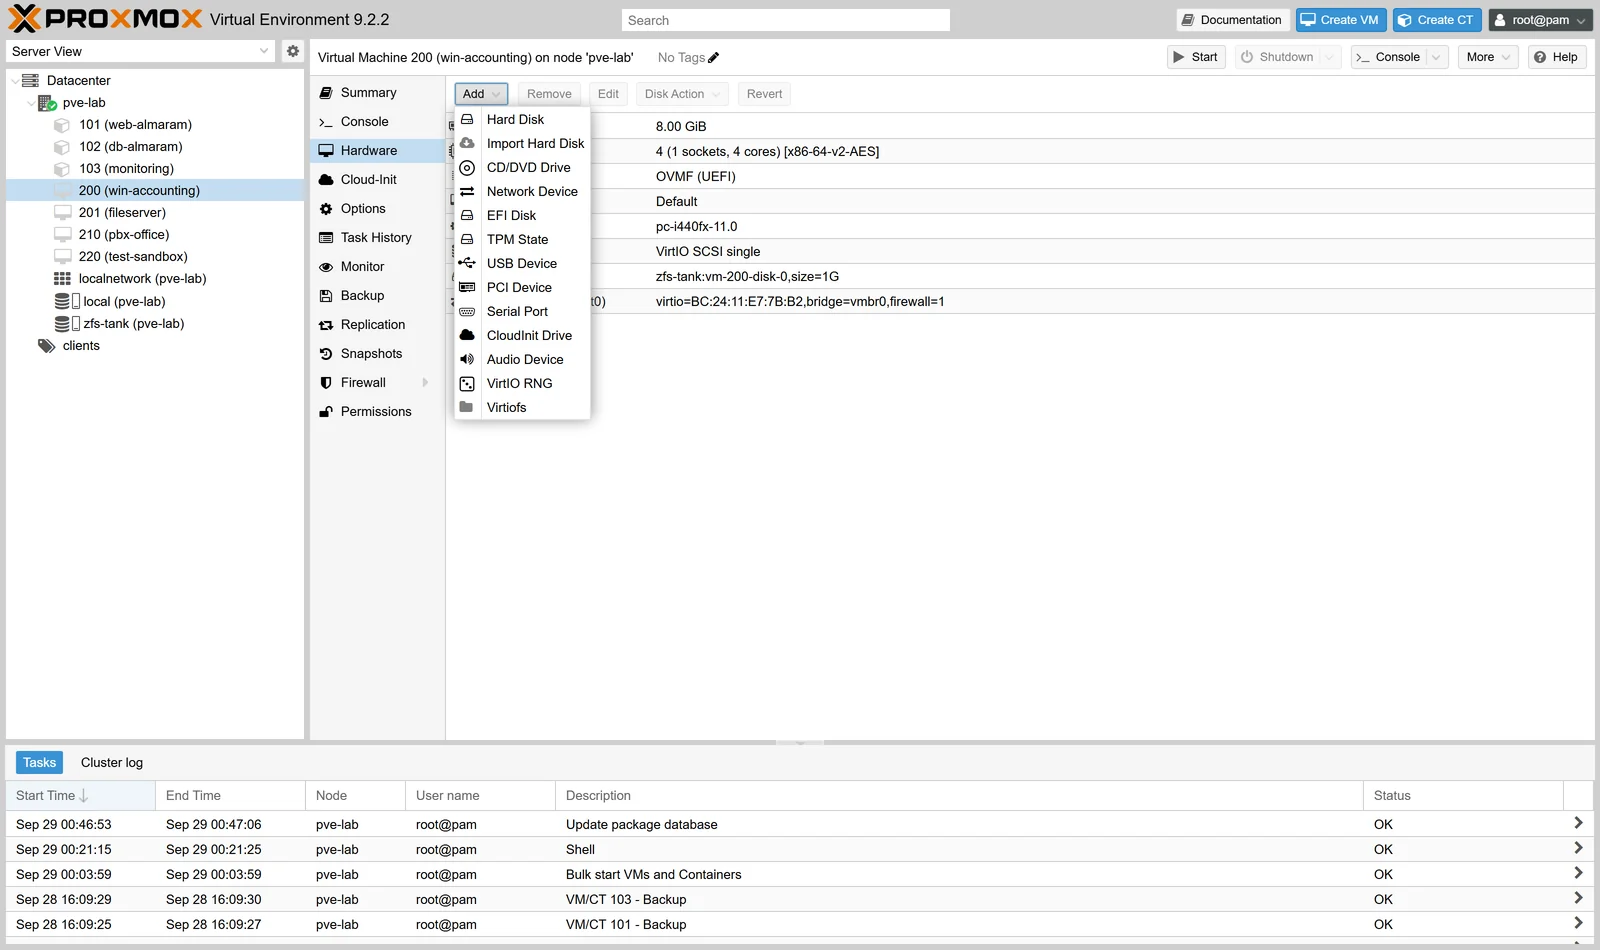
Task: Click the Proxmox logo
Action: tap(105, 19)
